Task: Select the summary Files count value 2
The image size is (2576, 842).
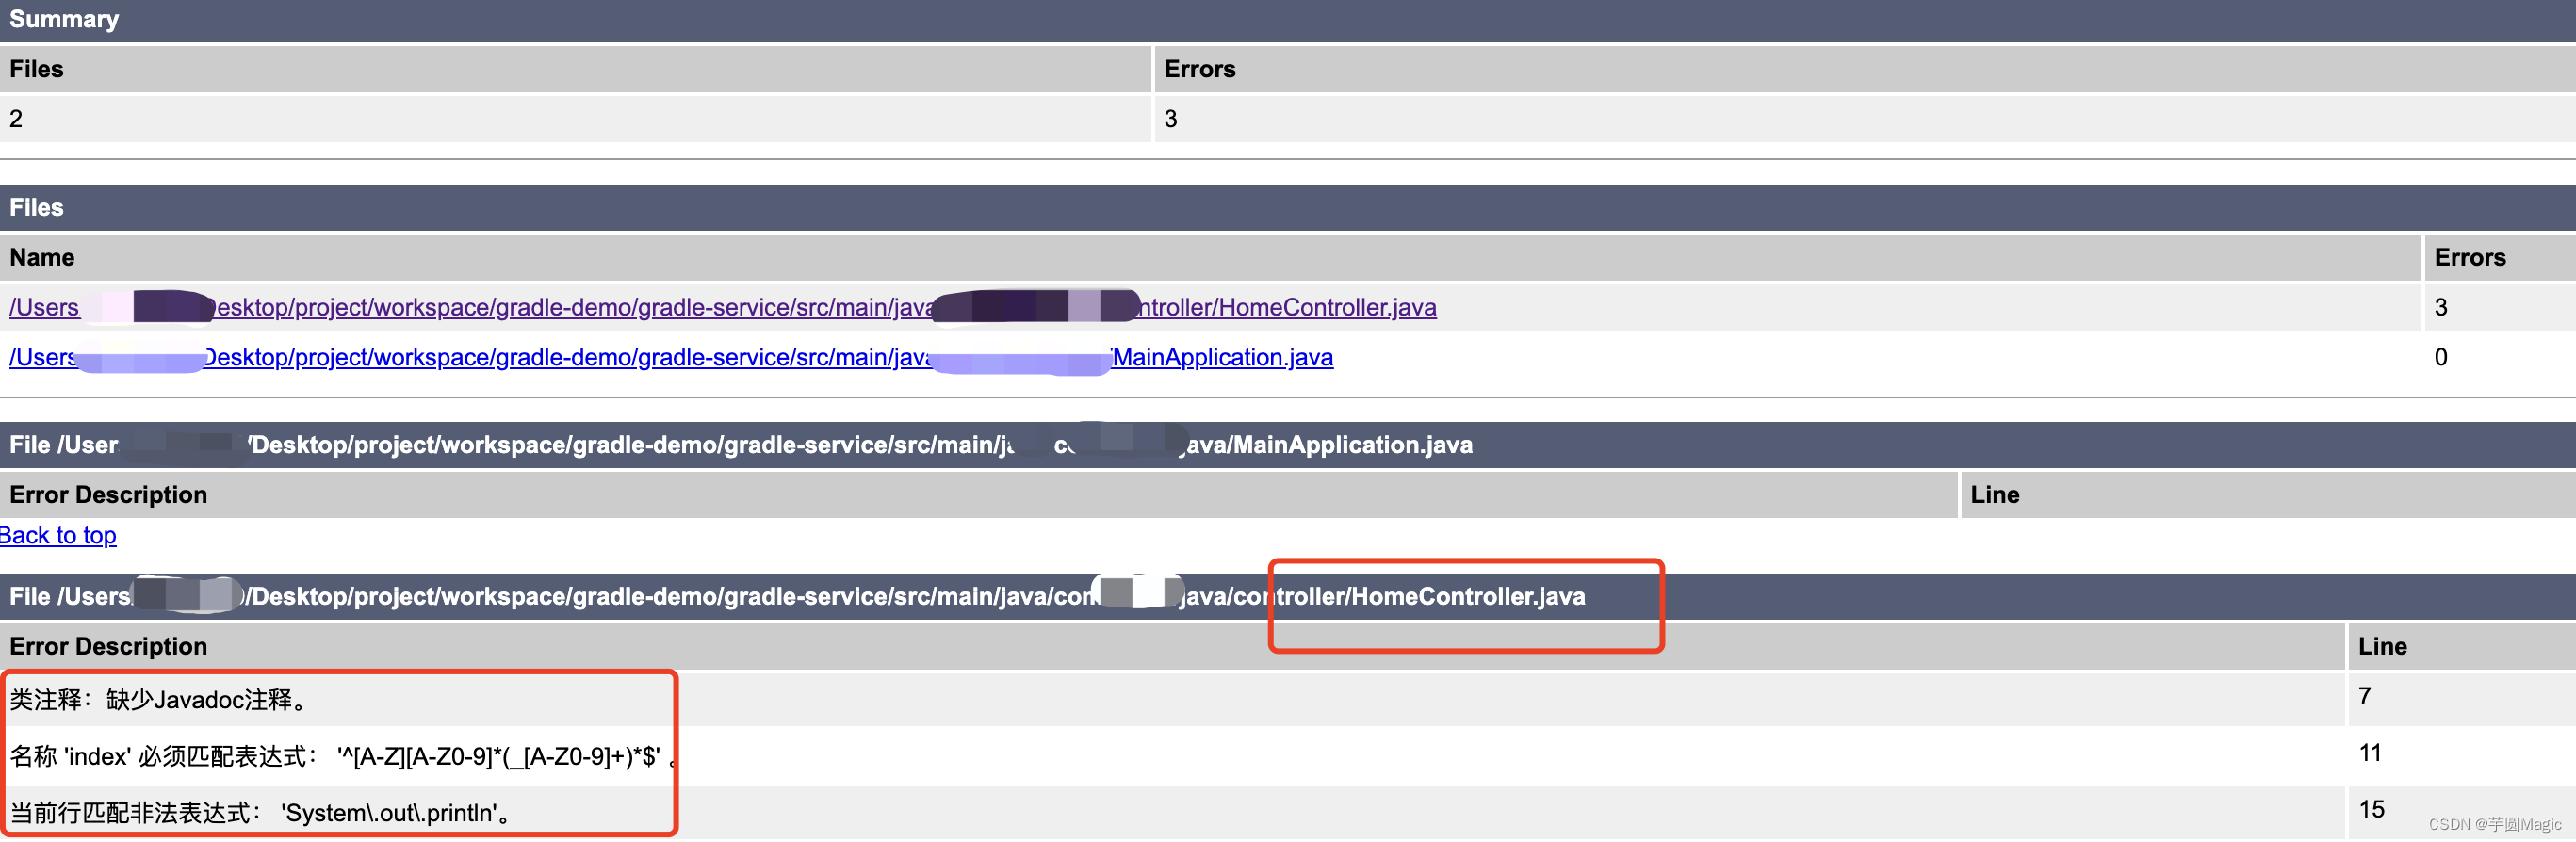Action: pos(575,119)
